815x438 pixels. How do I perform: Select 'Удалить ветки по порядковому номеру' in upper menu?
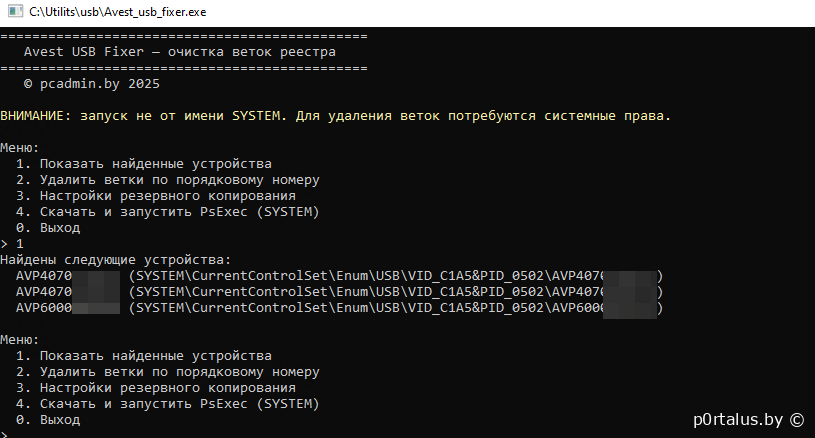168,180
